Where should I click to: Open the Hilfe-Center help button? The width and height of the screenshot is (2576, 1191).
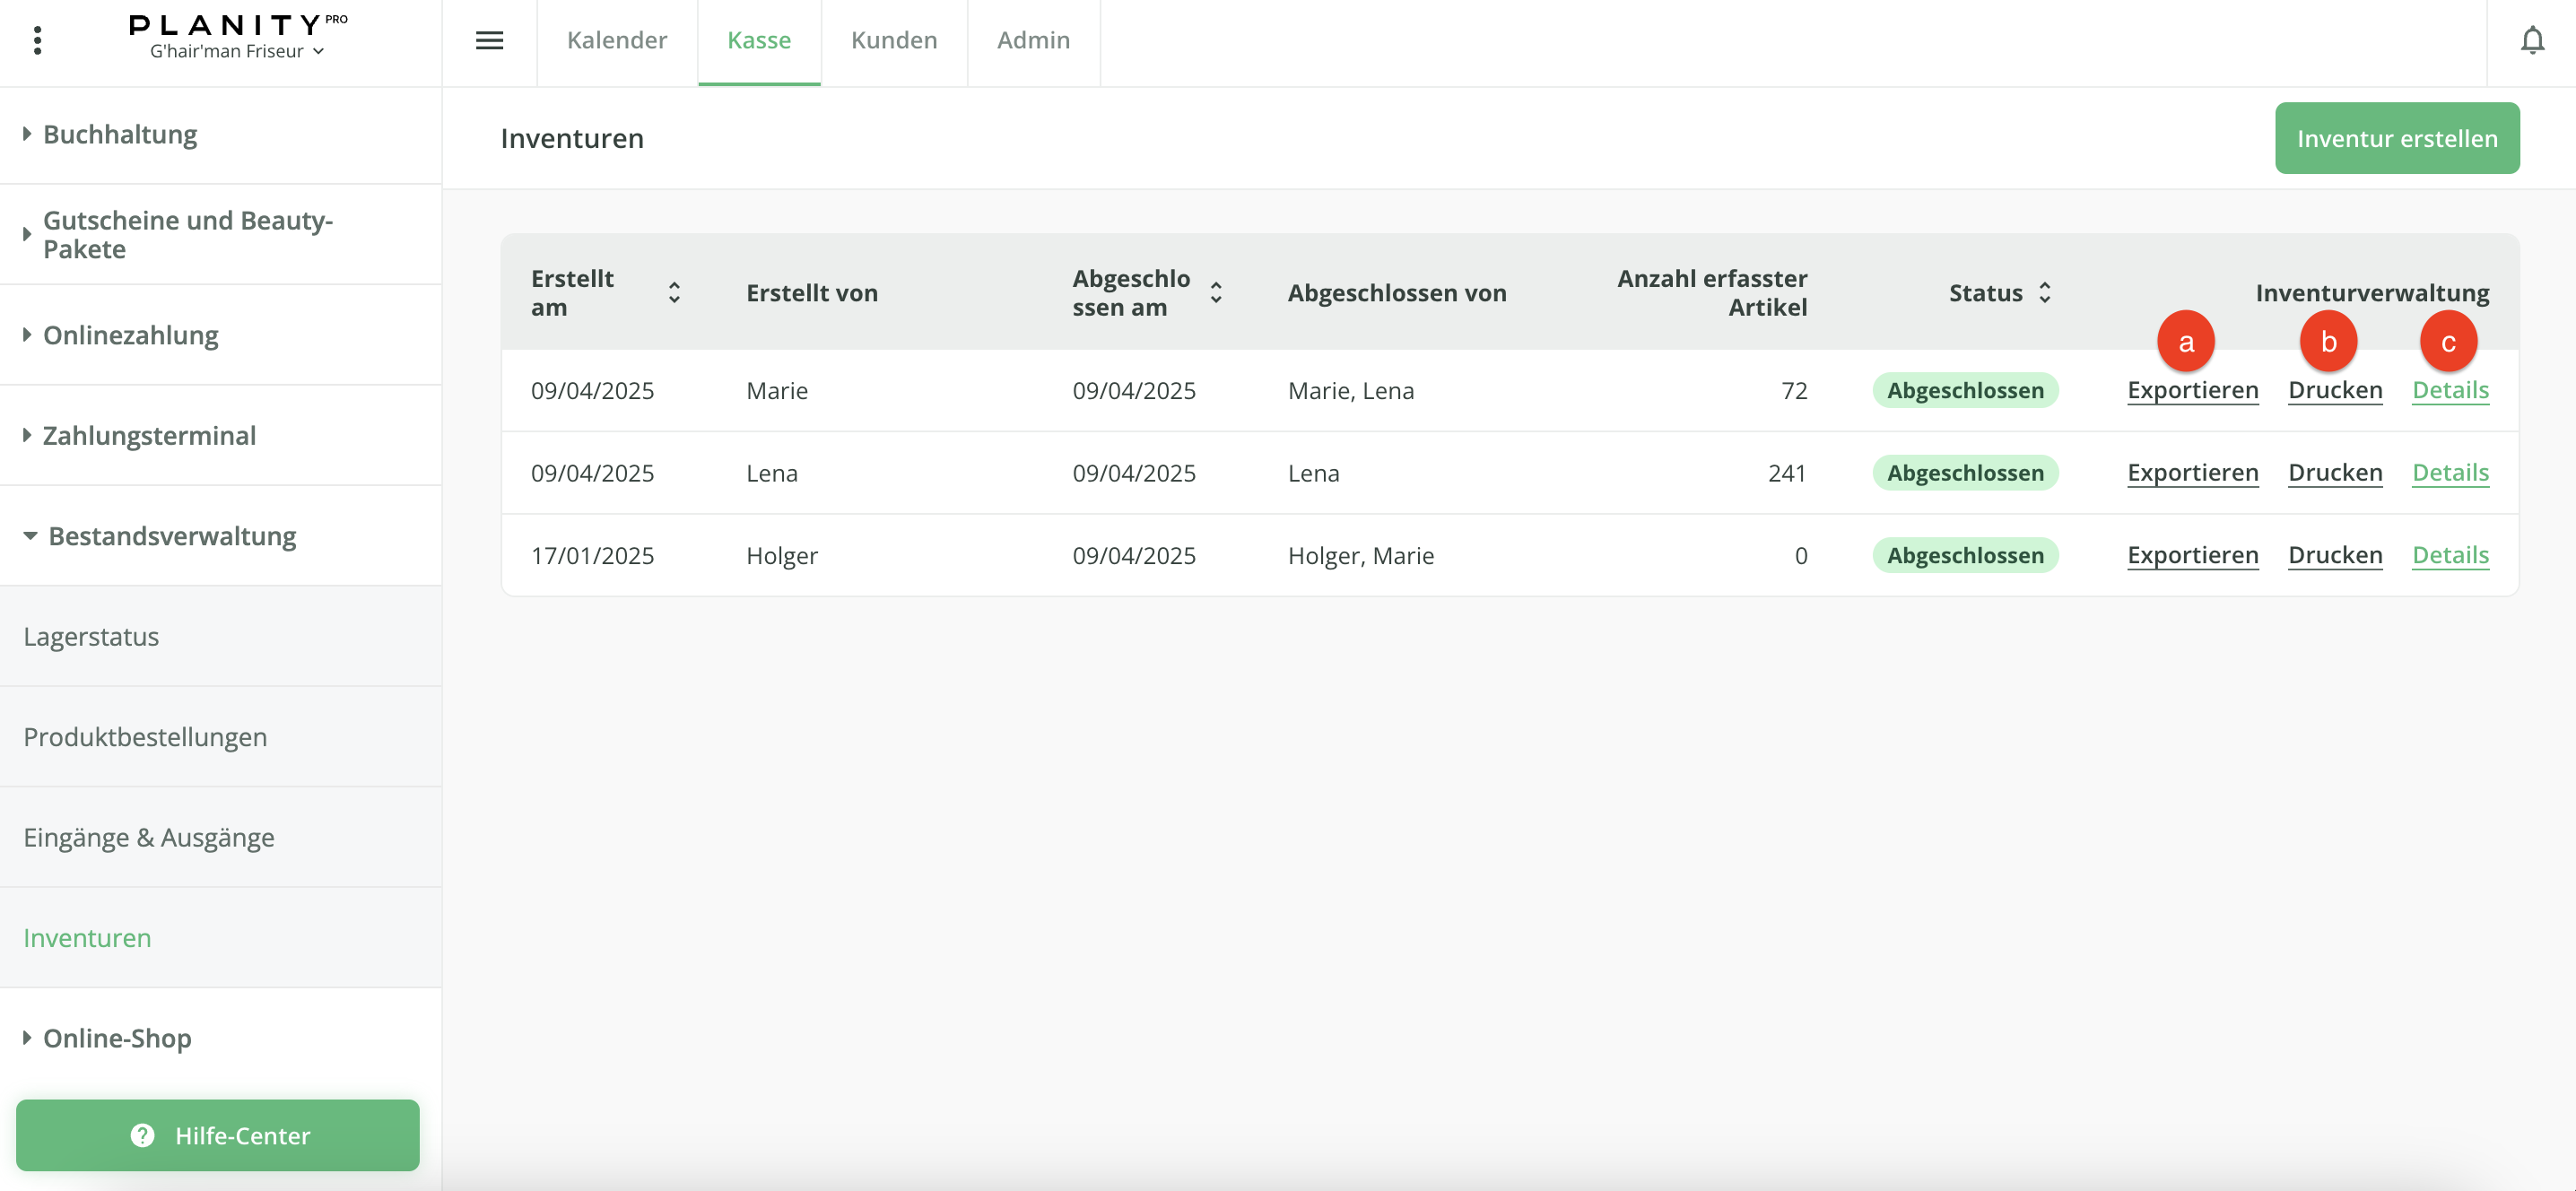click(218, 1135)
